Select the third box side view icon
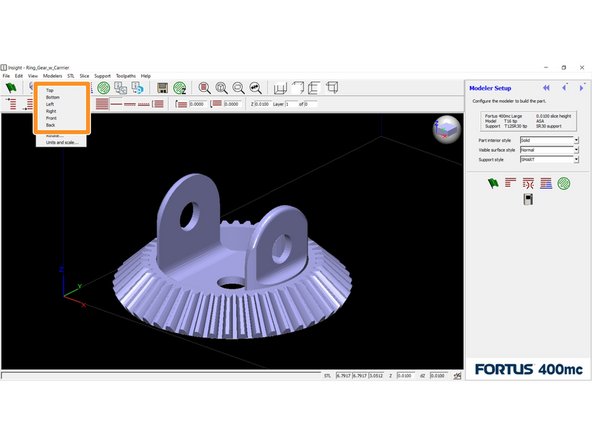Screen dimensions: 592x444 click(x=314, y=88)
